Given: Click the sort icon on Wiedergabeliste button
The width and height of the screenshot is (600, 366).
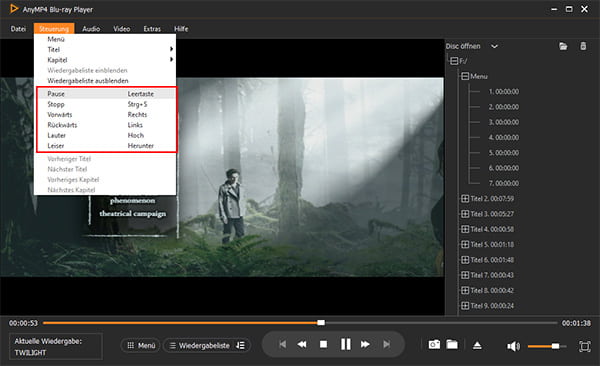Looking at the screenshot, I should coord(240,345).
